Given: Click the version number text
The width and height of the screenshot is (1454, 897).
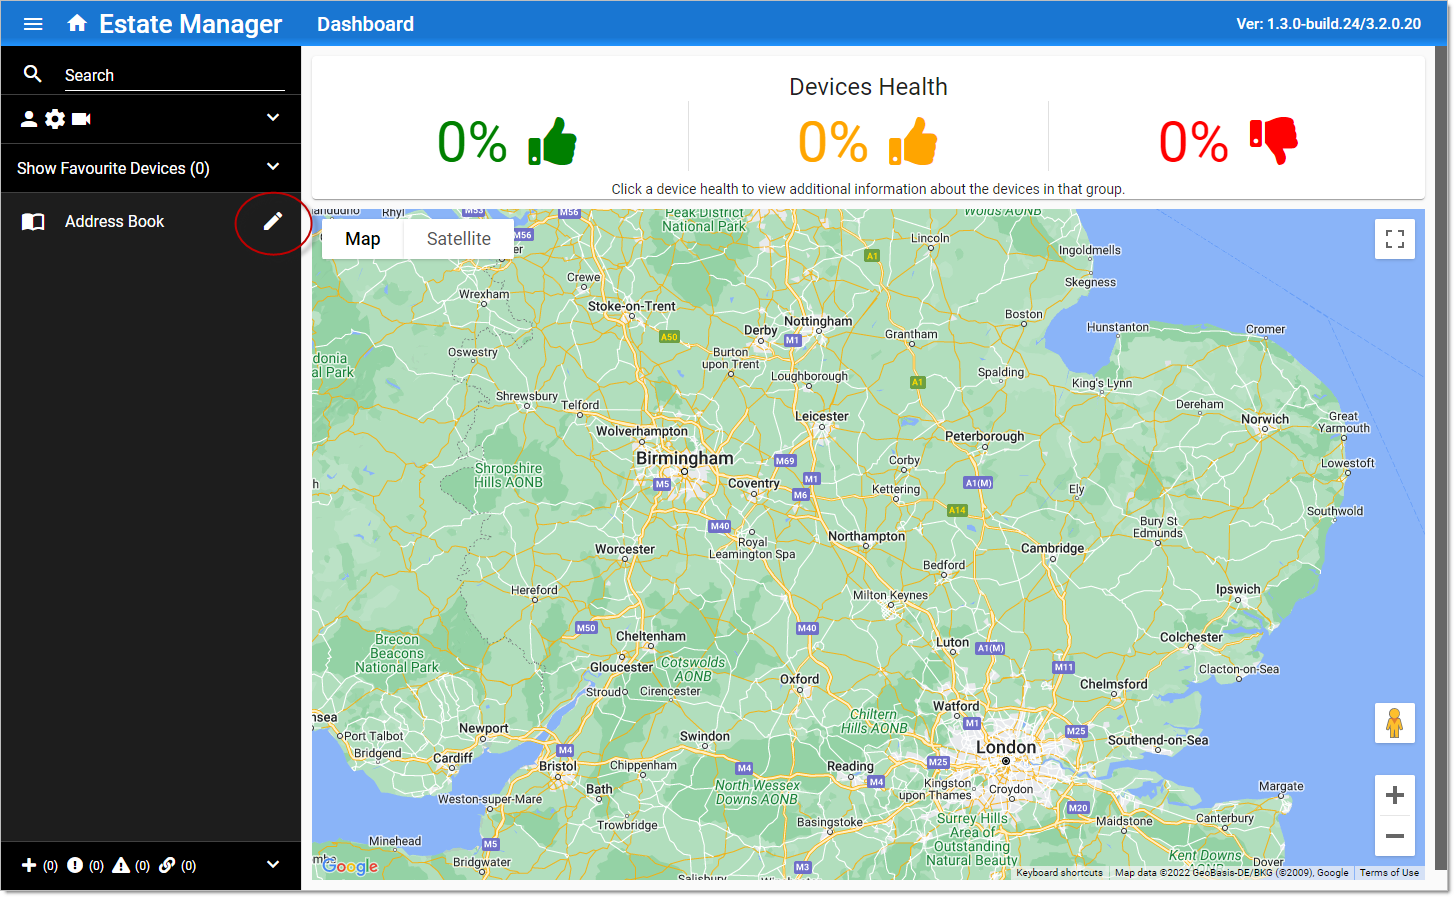Looking at the screenshot, I should pyautogui.click(x=1328, y=24).
